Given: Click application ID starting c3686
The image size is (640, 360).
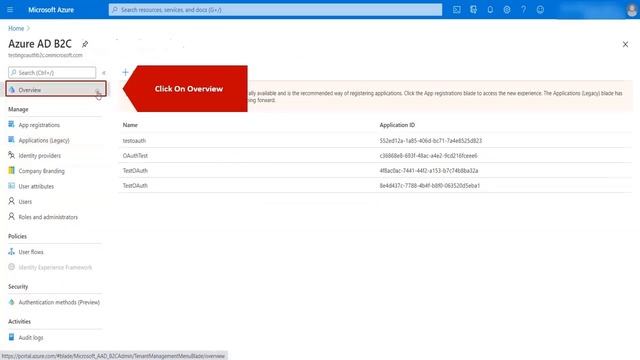Looking at the screenshot, I should click(x=428, y=156).
